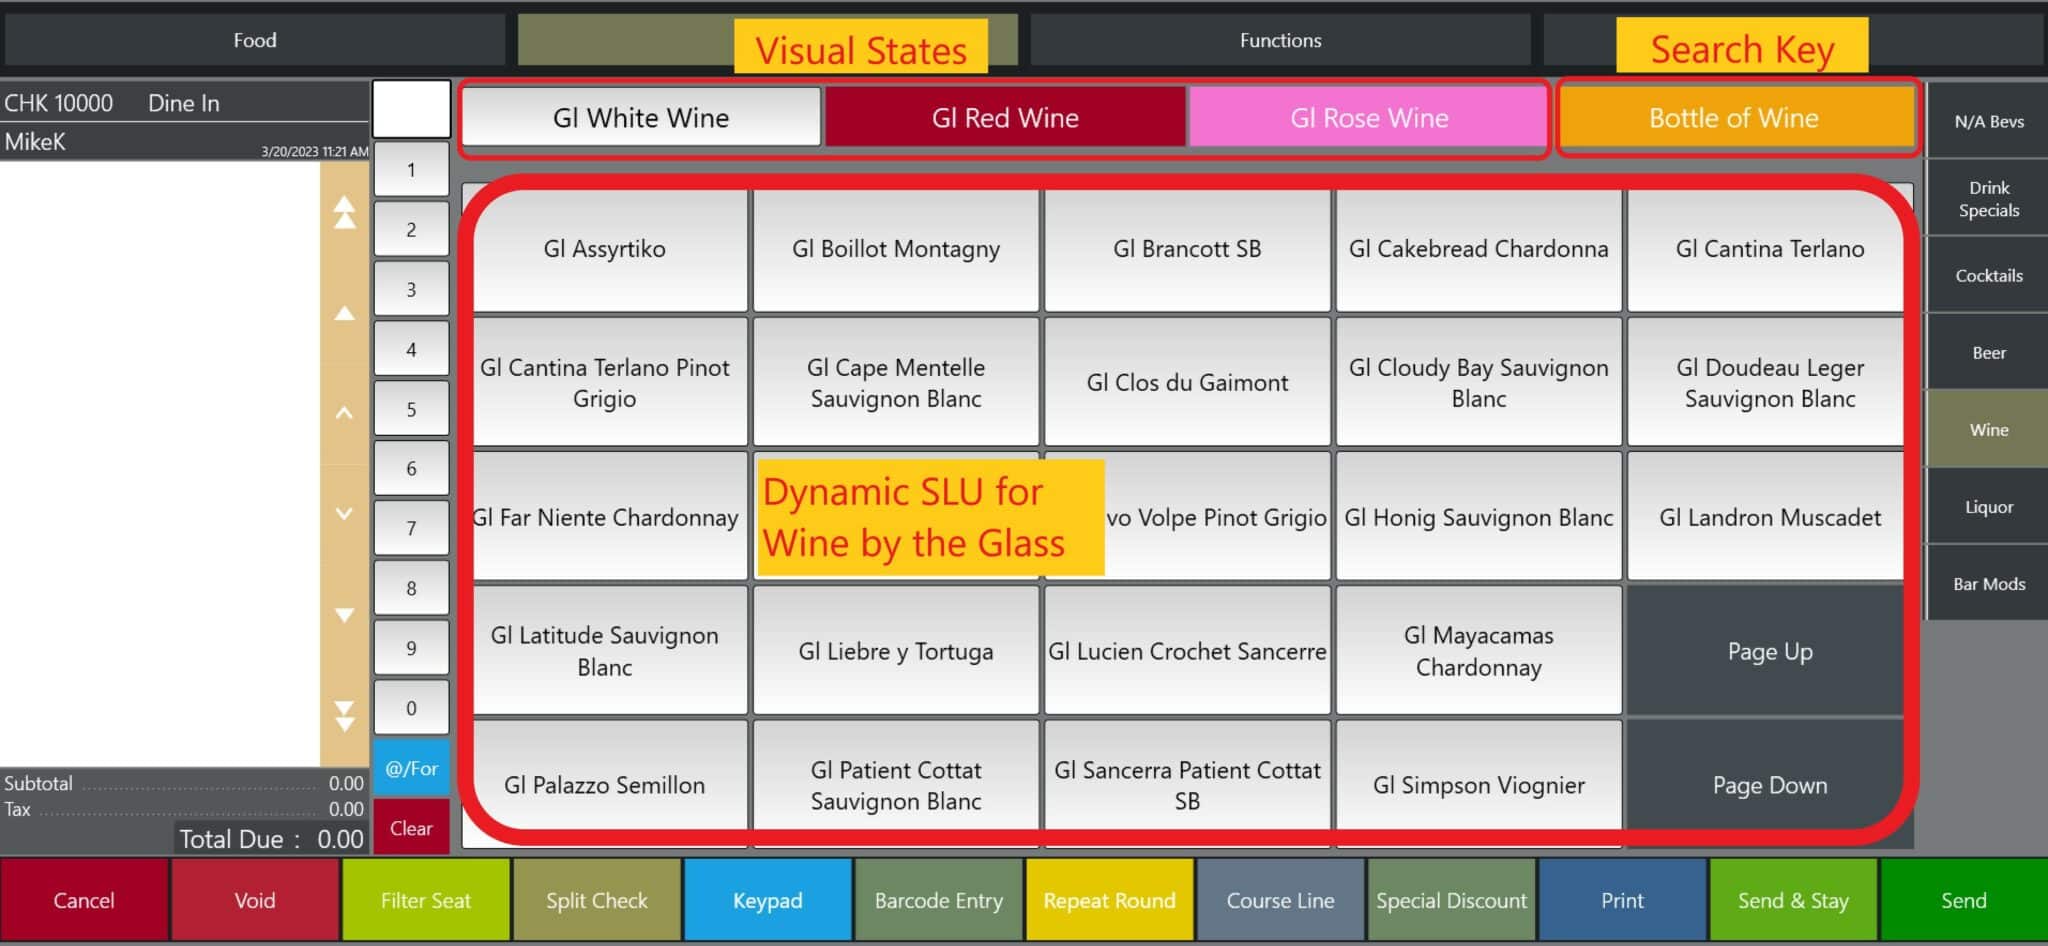Image resolution: width=2048 pixels, height=946 pixels.
Task: Tap keypad number 0
Action: click(x=411, y=708)
